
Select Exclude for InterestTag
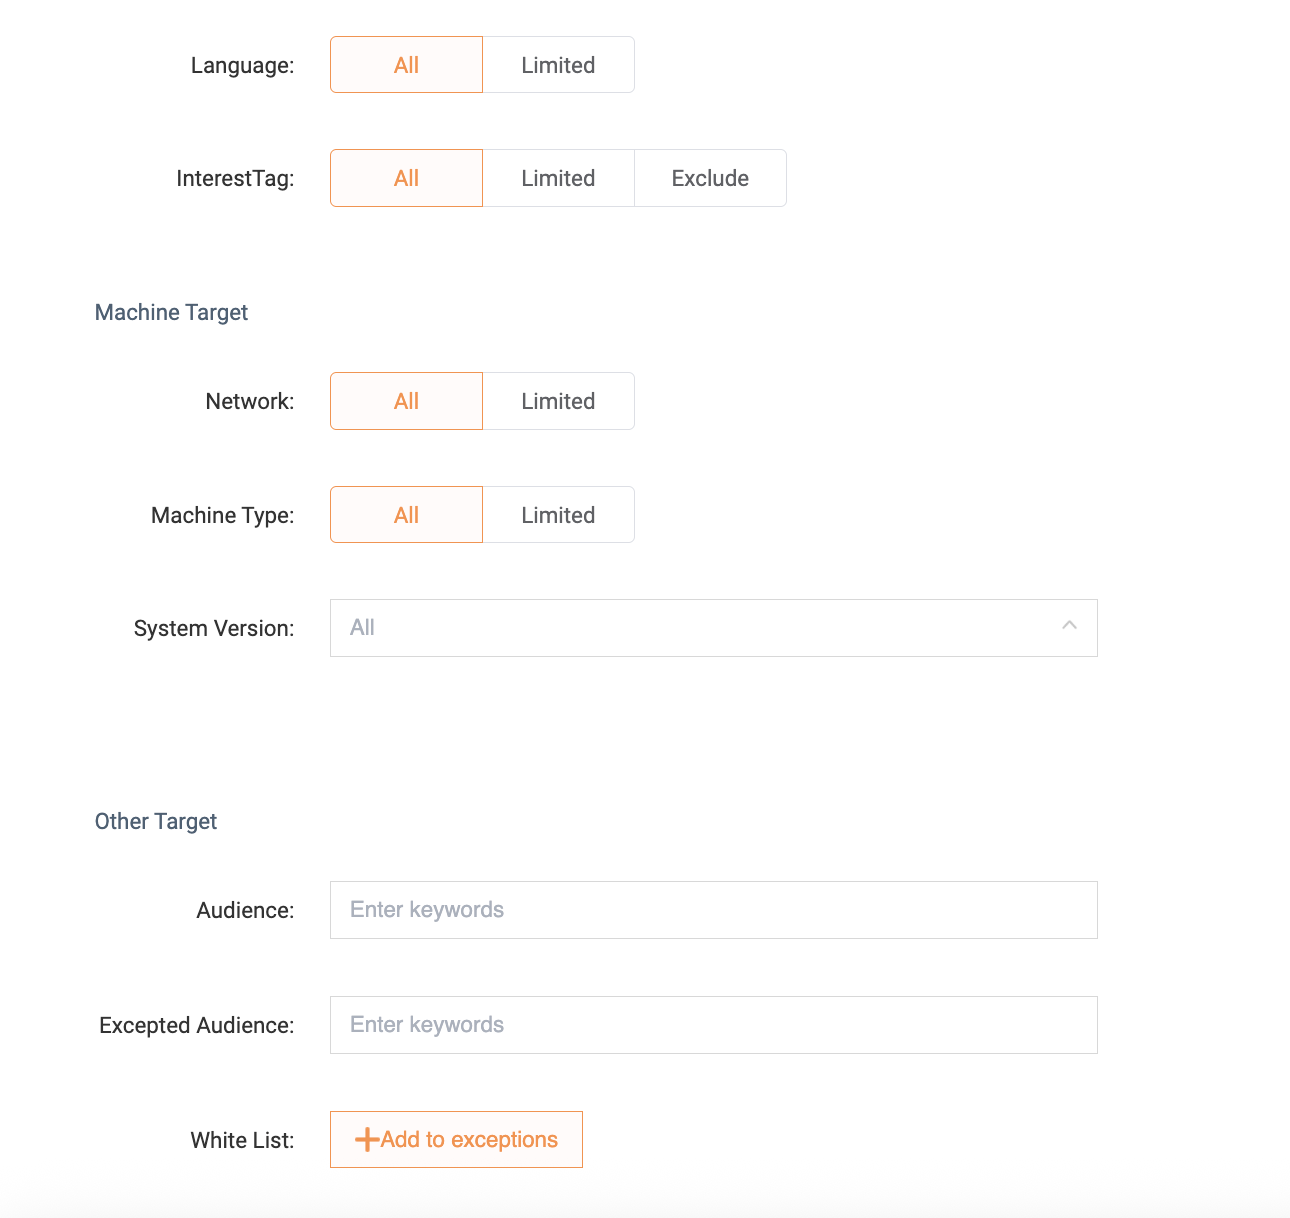coord(710,178)
